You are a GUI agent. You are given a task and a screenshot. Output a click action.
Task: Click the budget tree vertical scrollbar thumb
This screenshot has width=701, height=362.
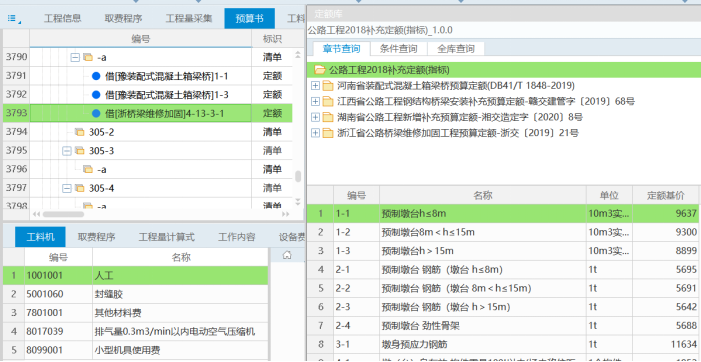pyautogui.click(x=298, y=177)
